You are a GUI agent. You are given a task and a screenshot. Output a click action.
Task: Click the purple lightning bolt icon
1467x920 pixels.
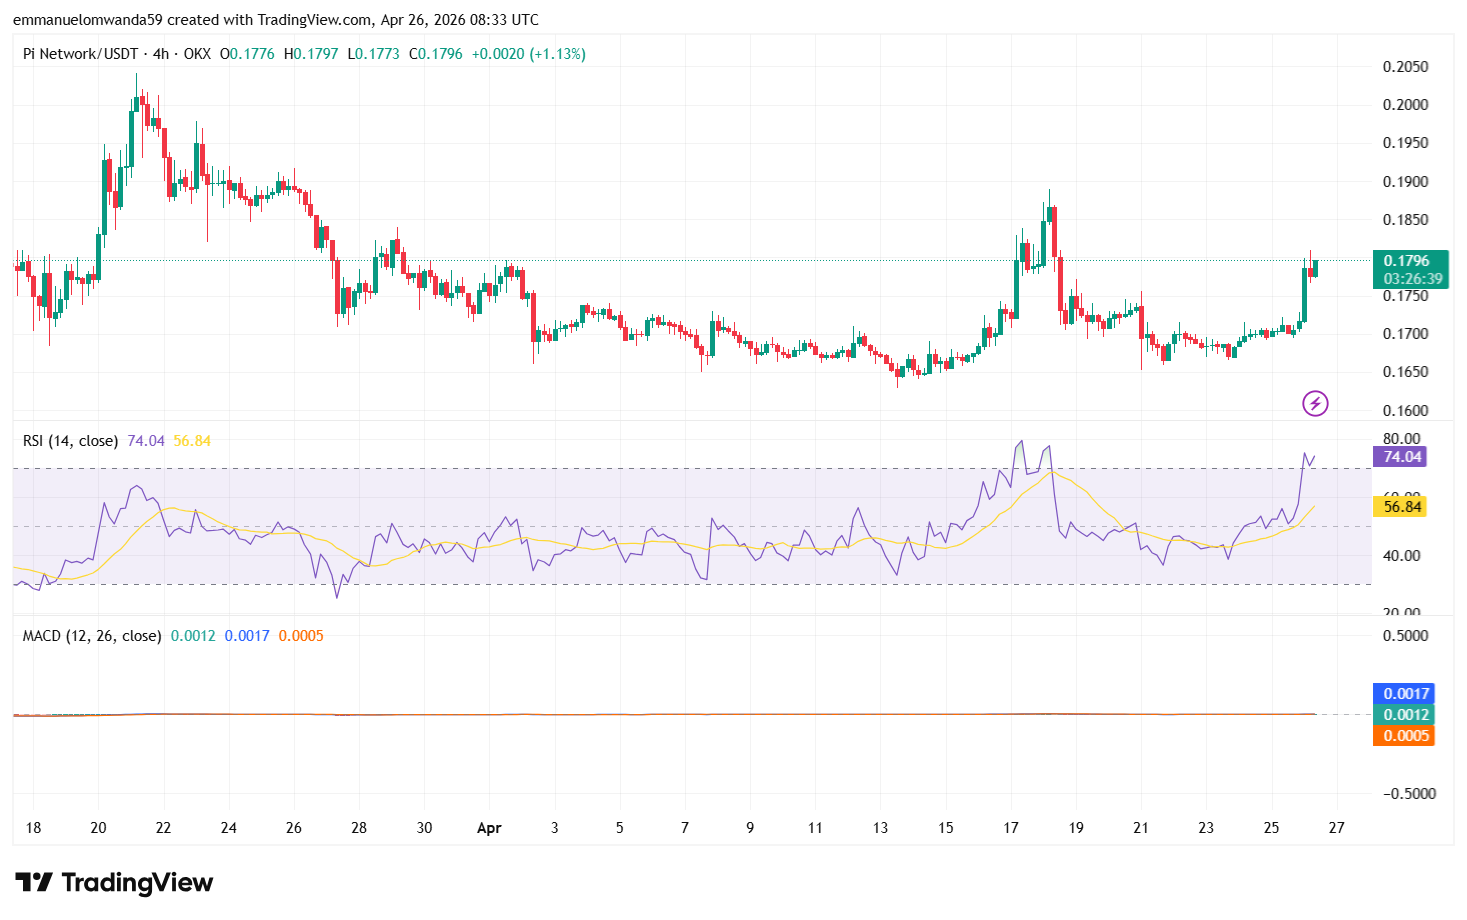(1315, 403)
